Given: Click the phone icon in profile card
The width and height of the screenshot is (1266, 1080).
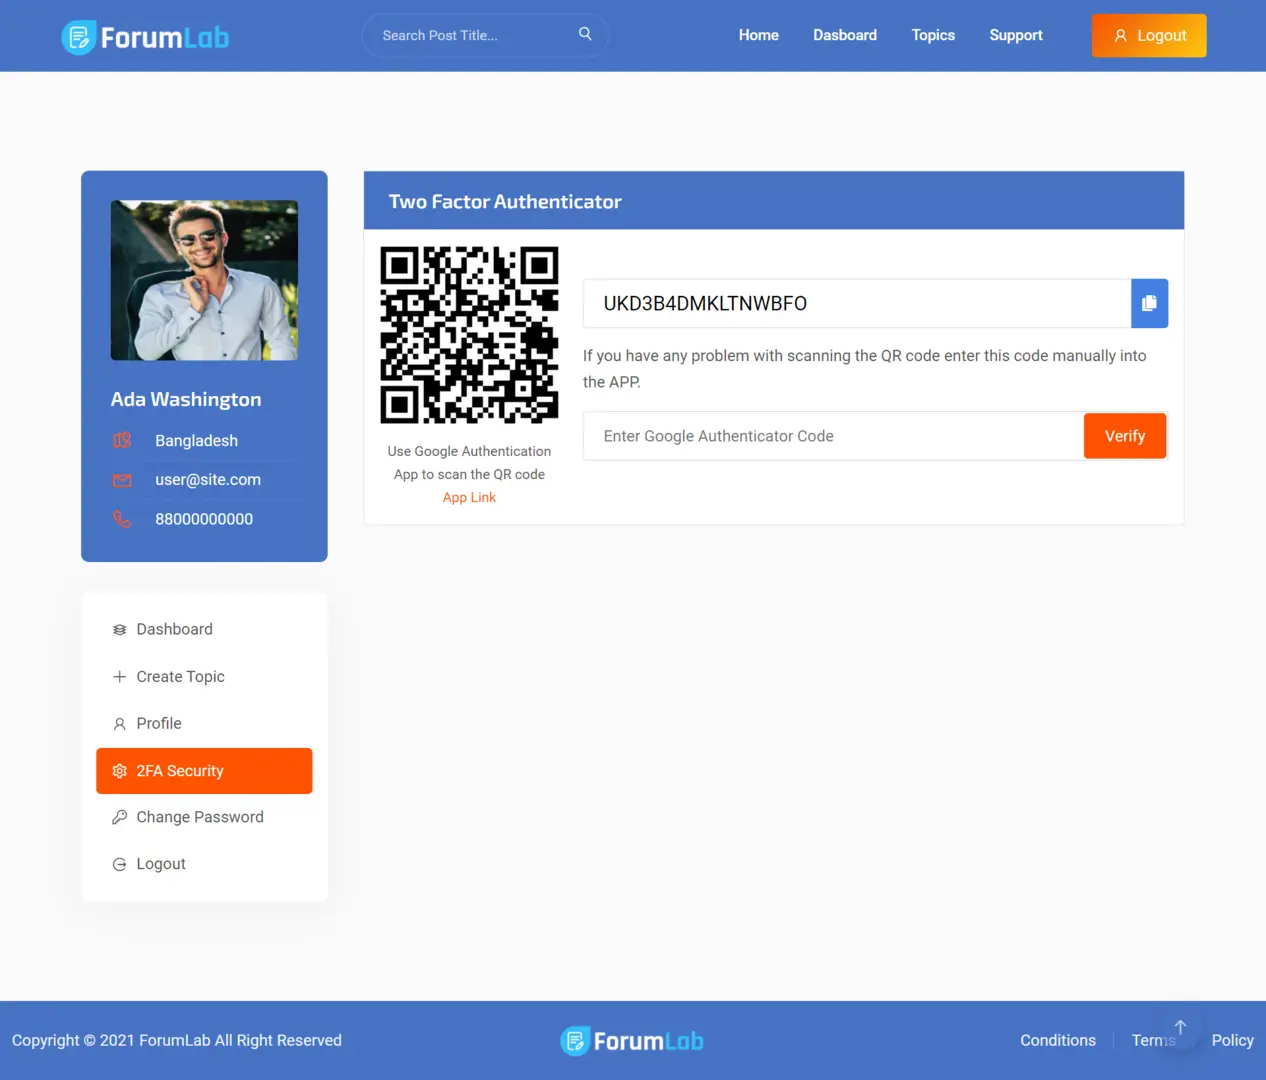Looking at the screenshot, I should 122,519.
